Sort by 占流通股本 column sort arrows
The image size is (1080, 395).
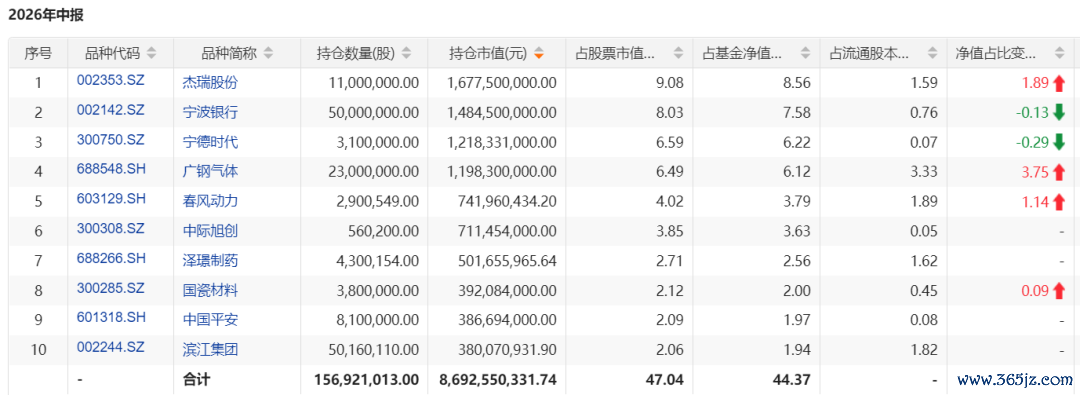(933, 53)
